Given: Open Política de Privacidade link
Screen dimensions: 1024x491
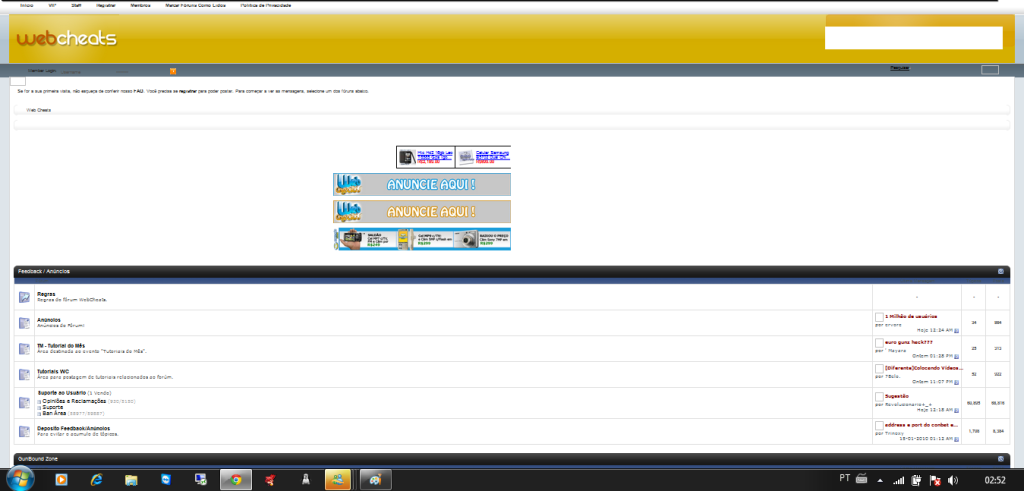Looking at the screenshot, I should (266, 5).
